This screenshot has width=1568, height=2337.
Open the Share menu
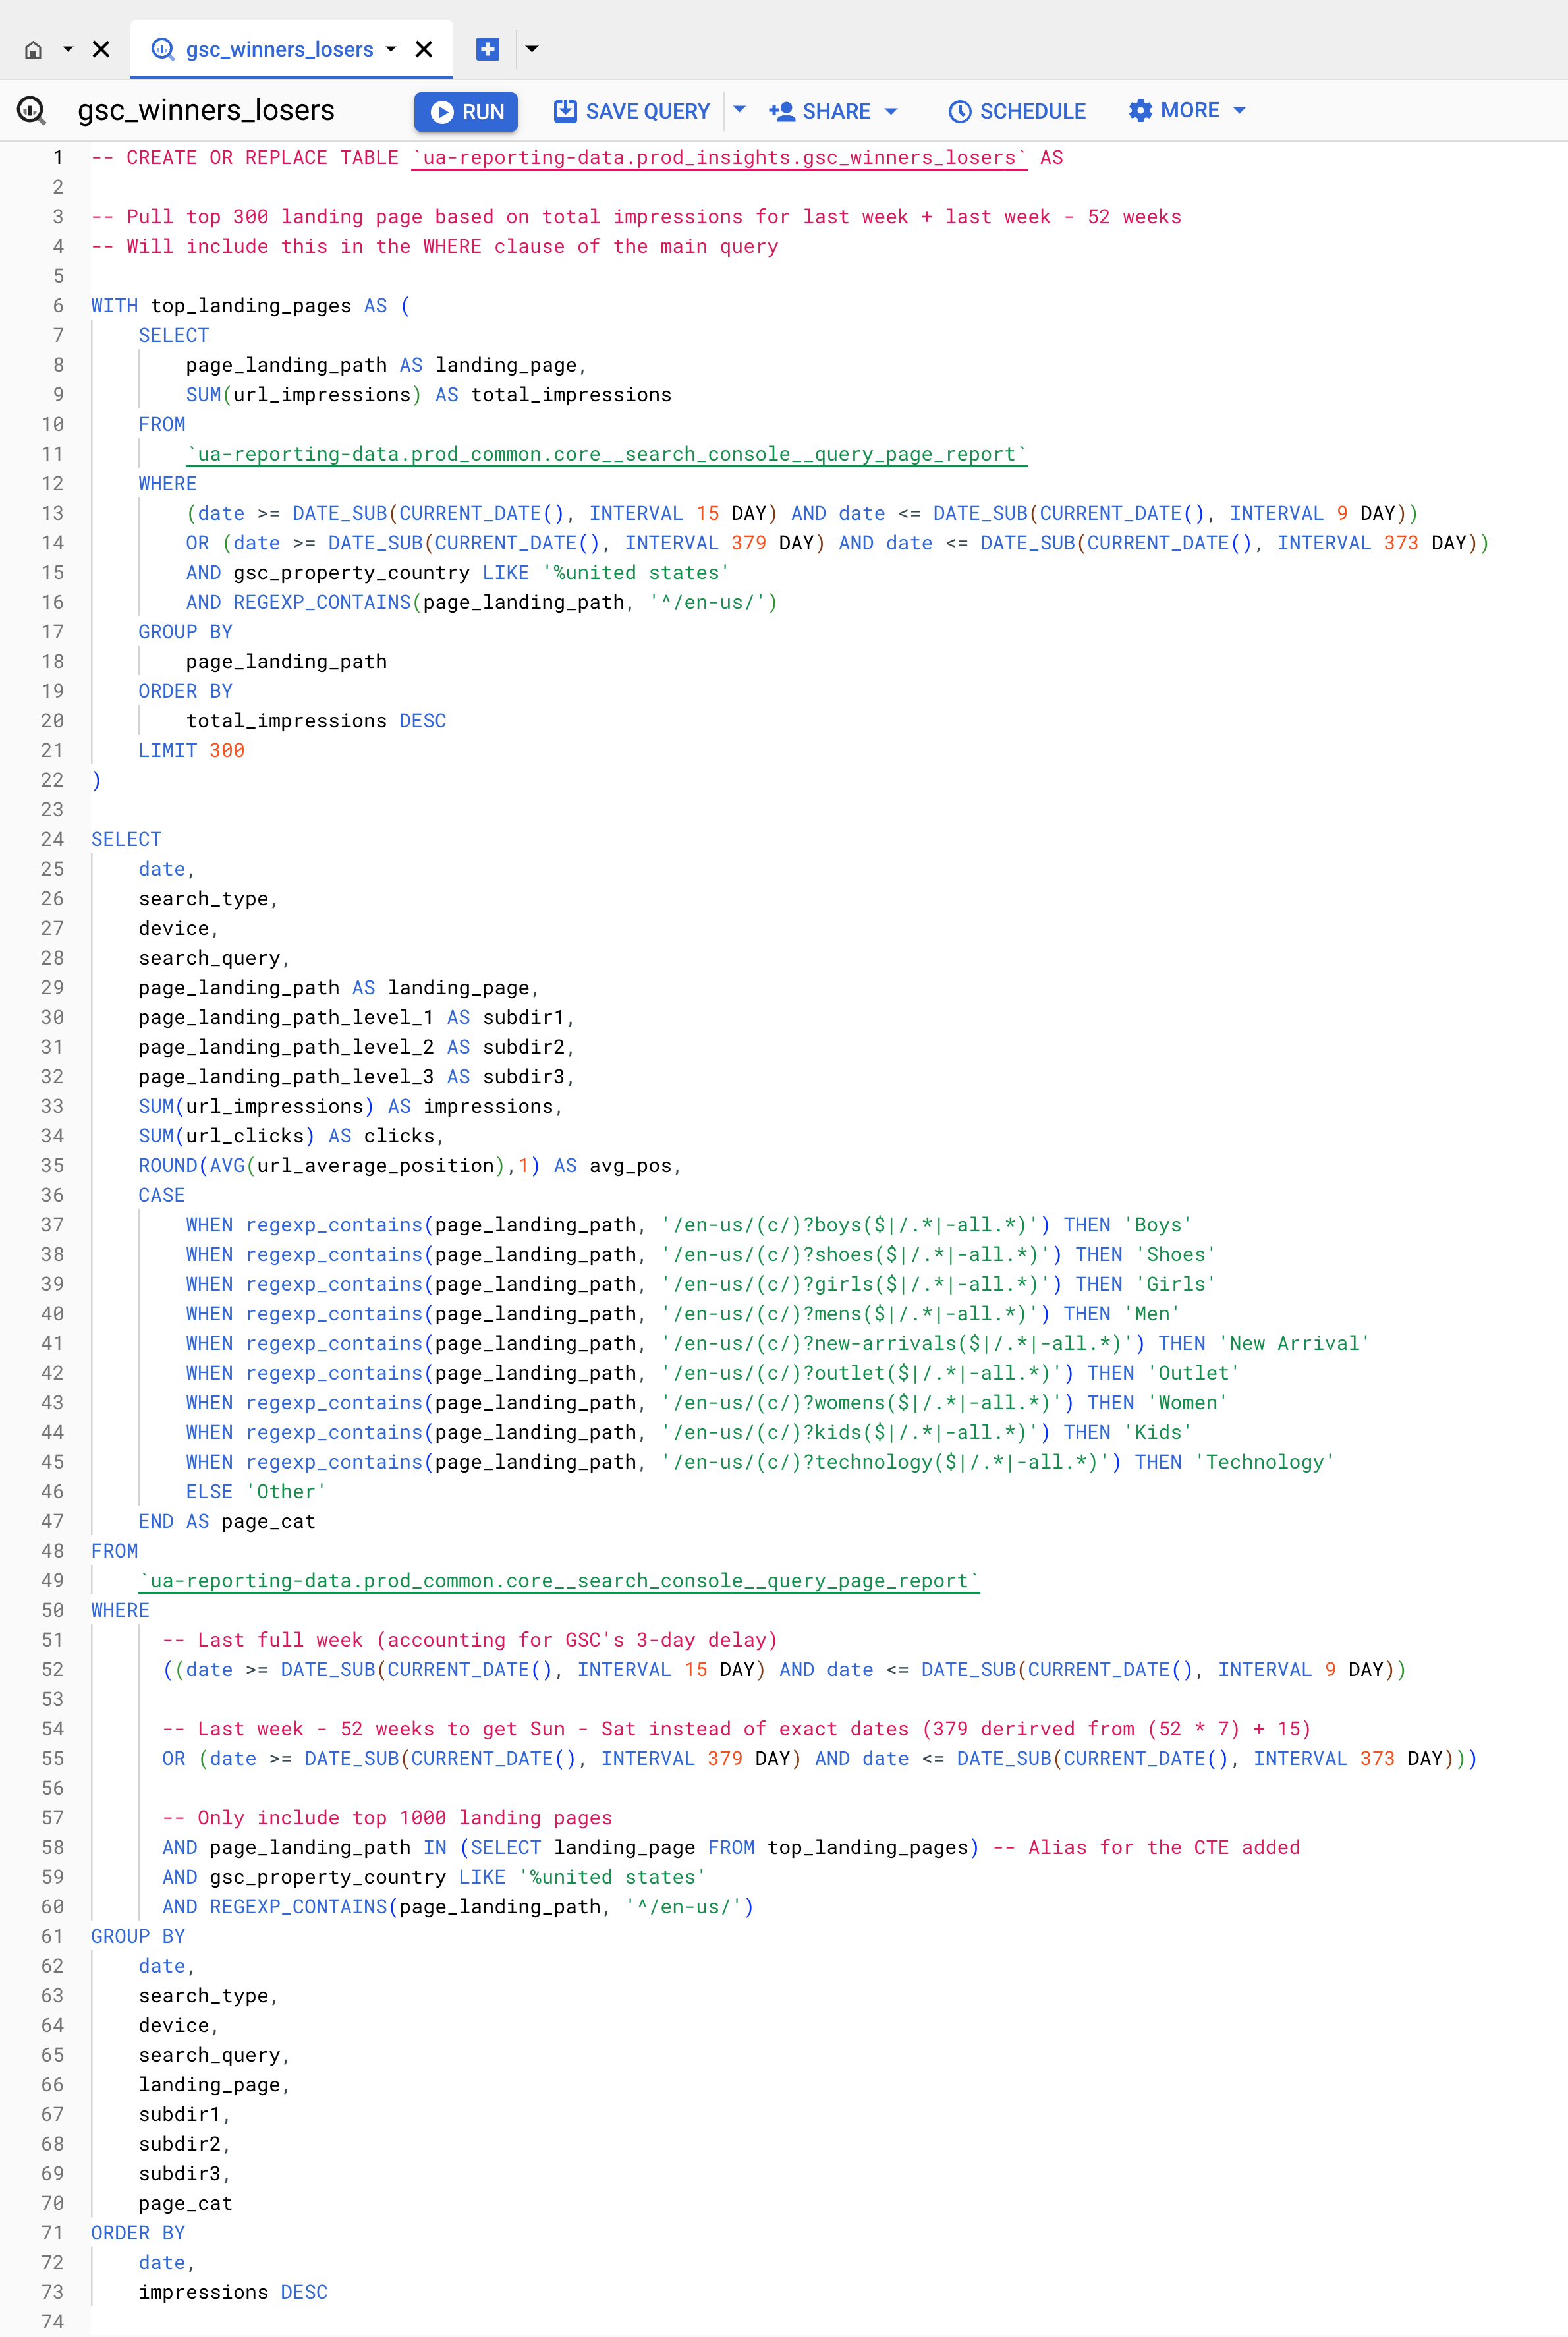832,111
